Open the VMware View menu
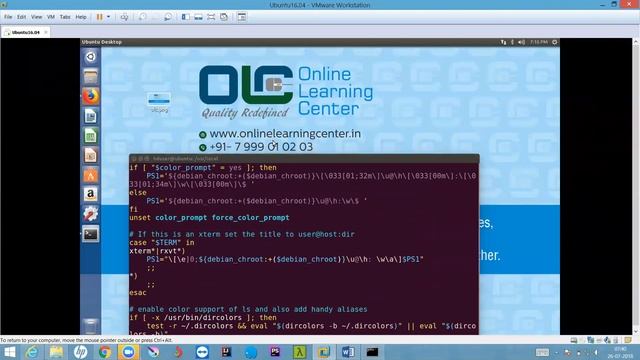Screen dimensions: 640x360 click(36, 17)
